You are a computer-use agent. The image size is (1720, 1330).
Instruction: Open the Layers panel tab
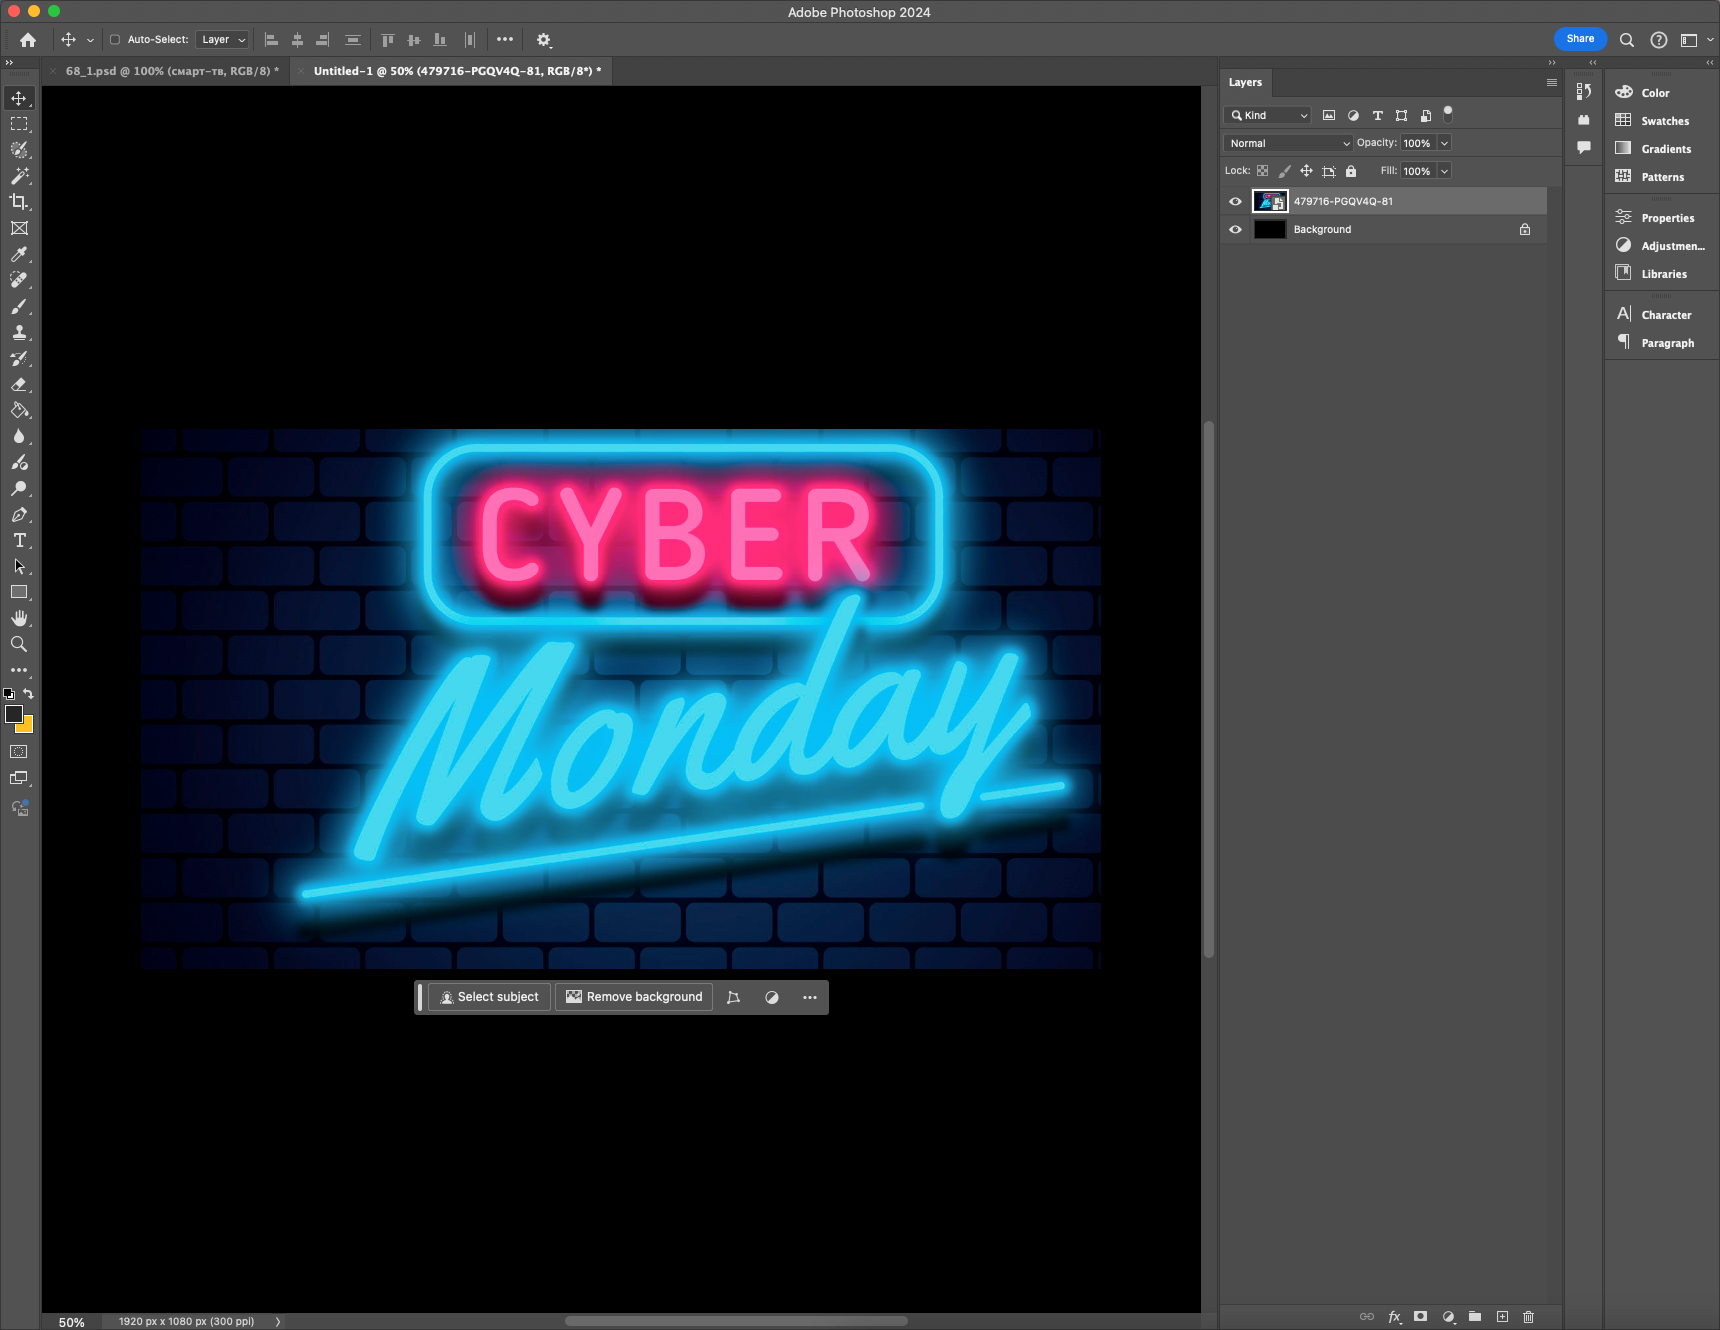[x=1245, y=82]
